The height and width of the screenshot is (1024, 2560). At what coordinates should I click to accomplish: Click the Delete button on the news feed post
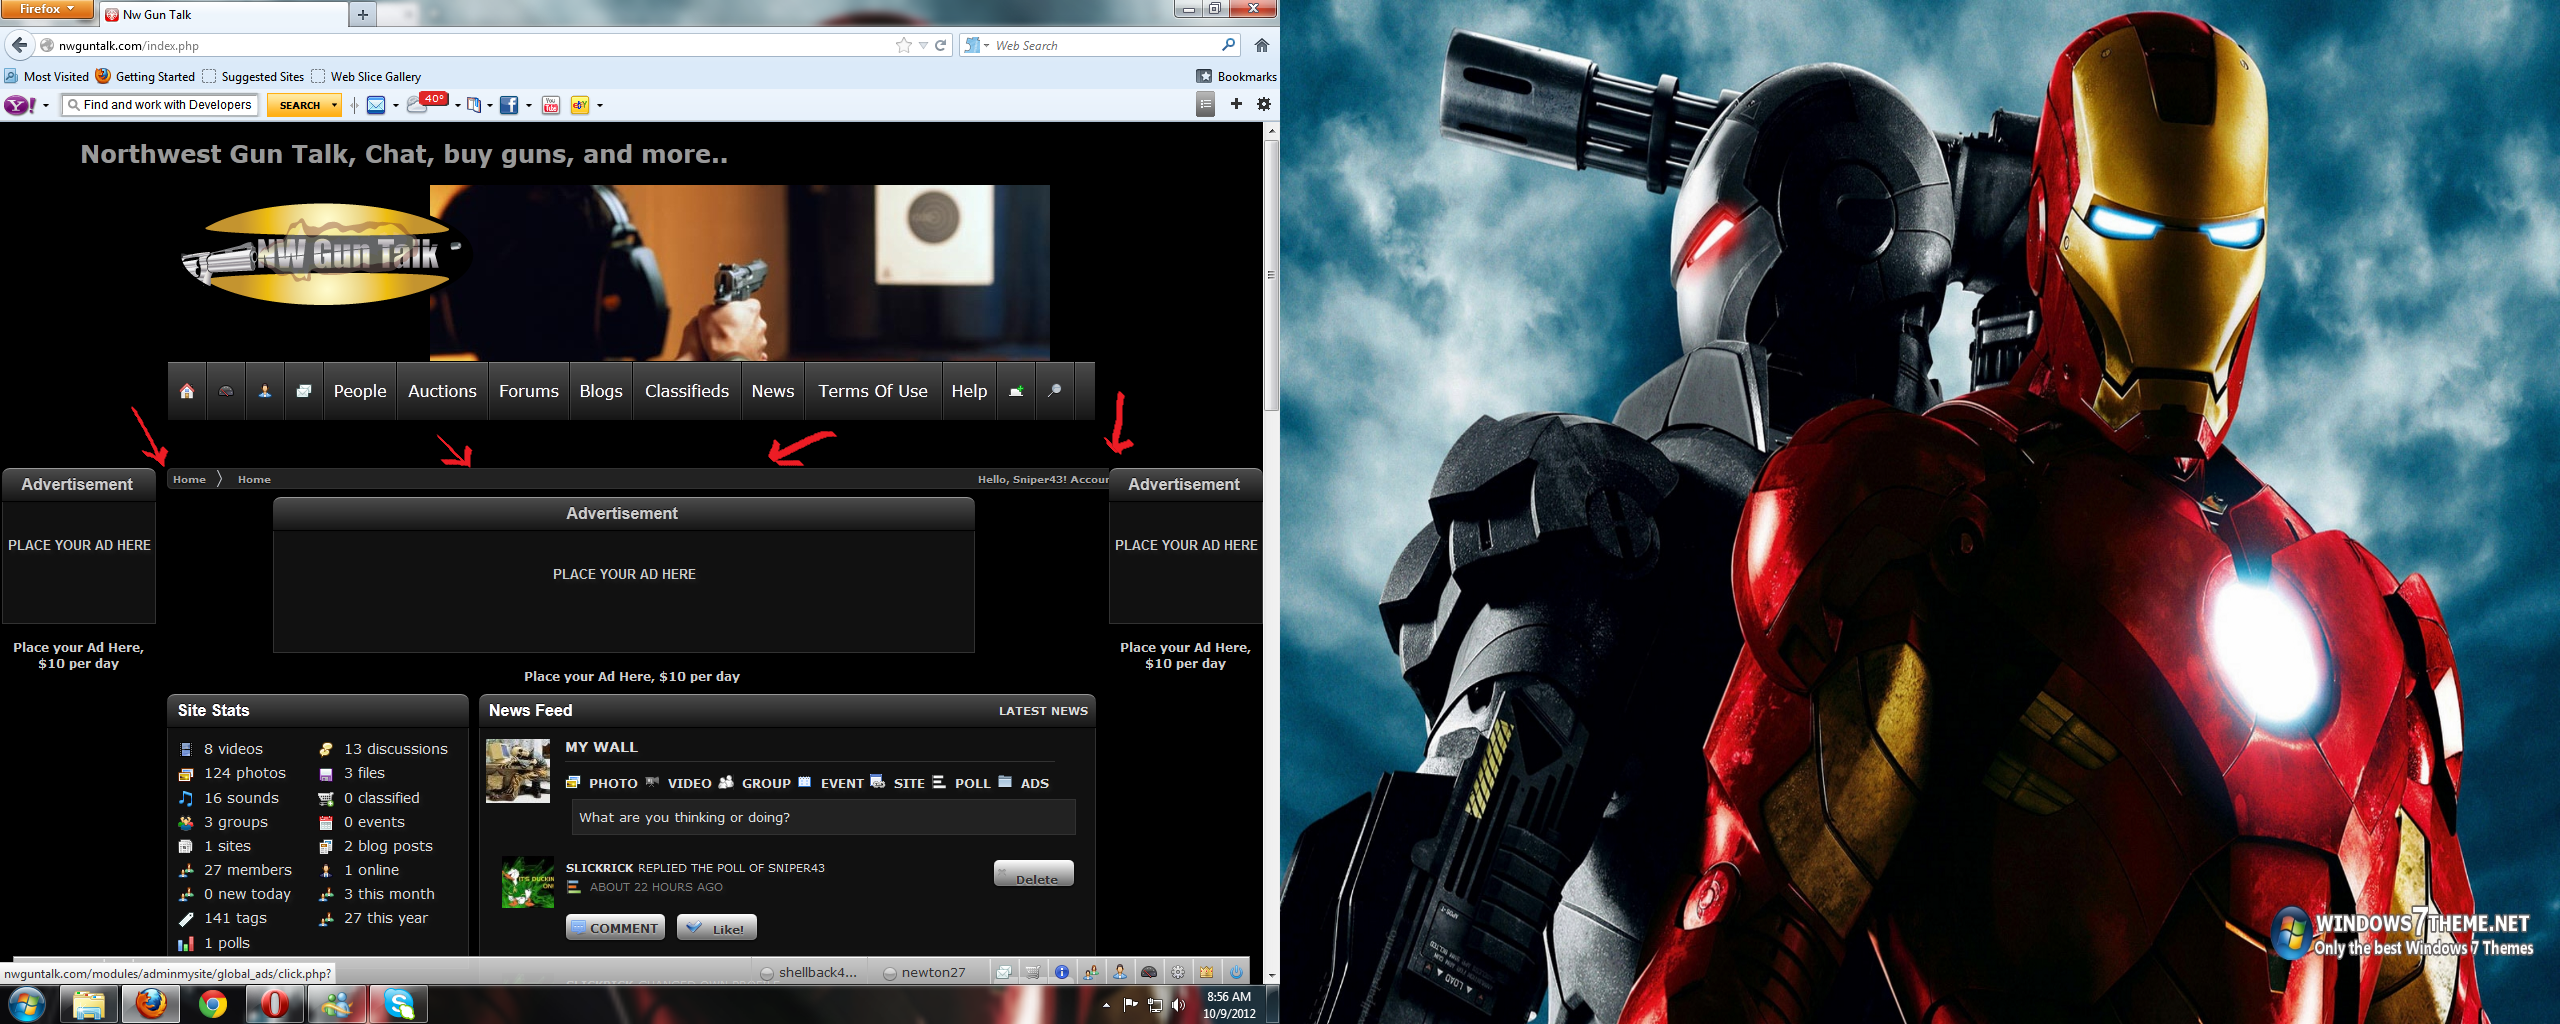(x=1034, y=874)
